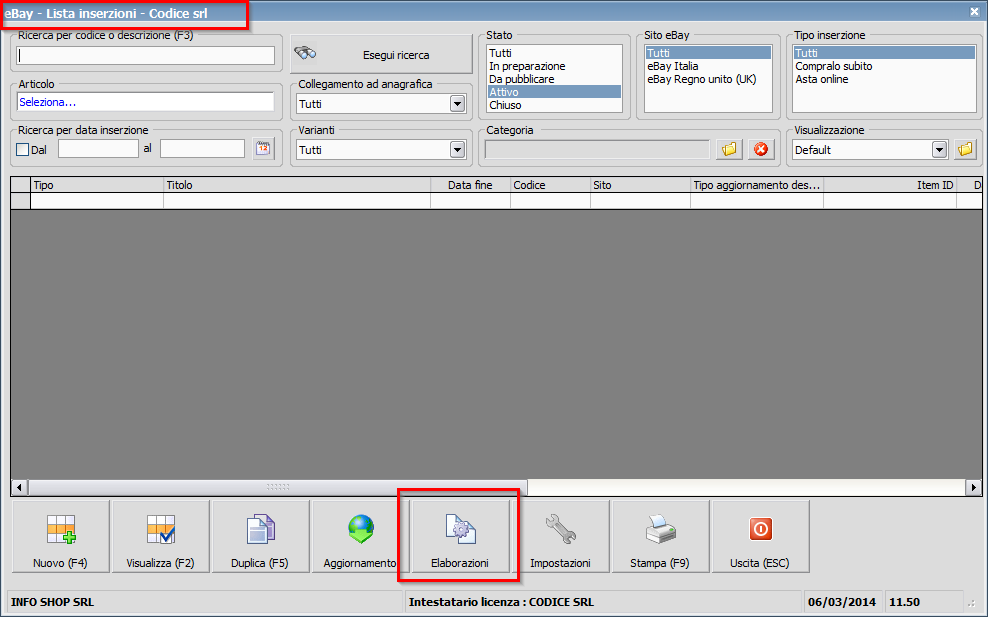Select Compralo subito listing type
Screen dimensions: 988x617
tap(884, 66)
